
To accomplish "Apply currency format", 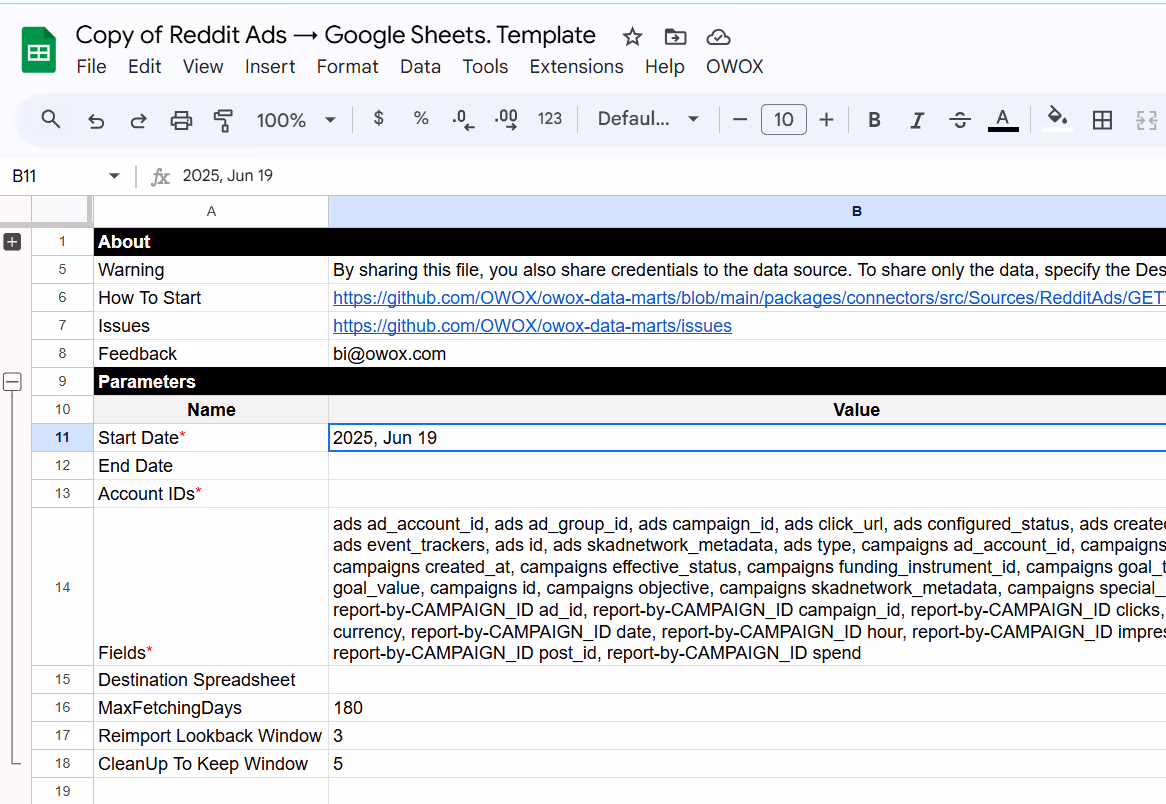I will pyautogui.click(x=378, y=119).
